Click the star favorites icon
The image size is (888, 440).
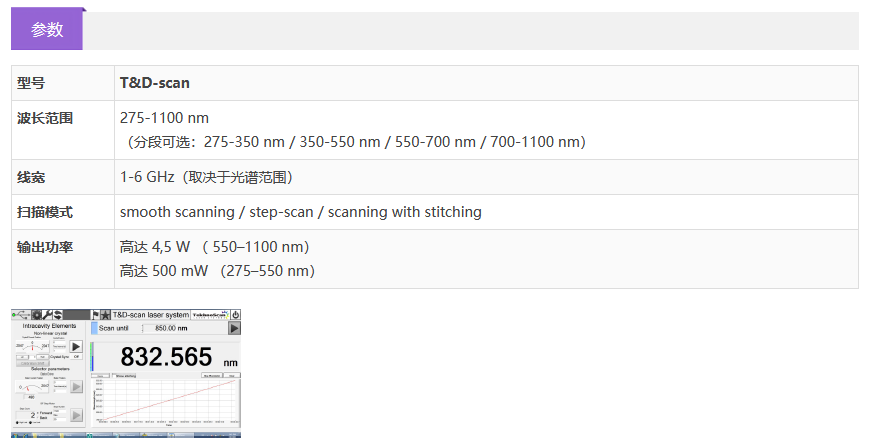pyautogui.click(x=105, y=314)
